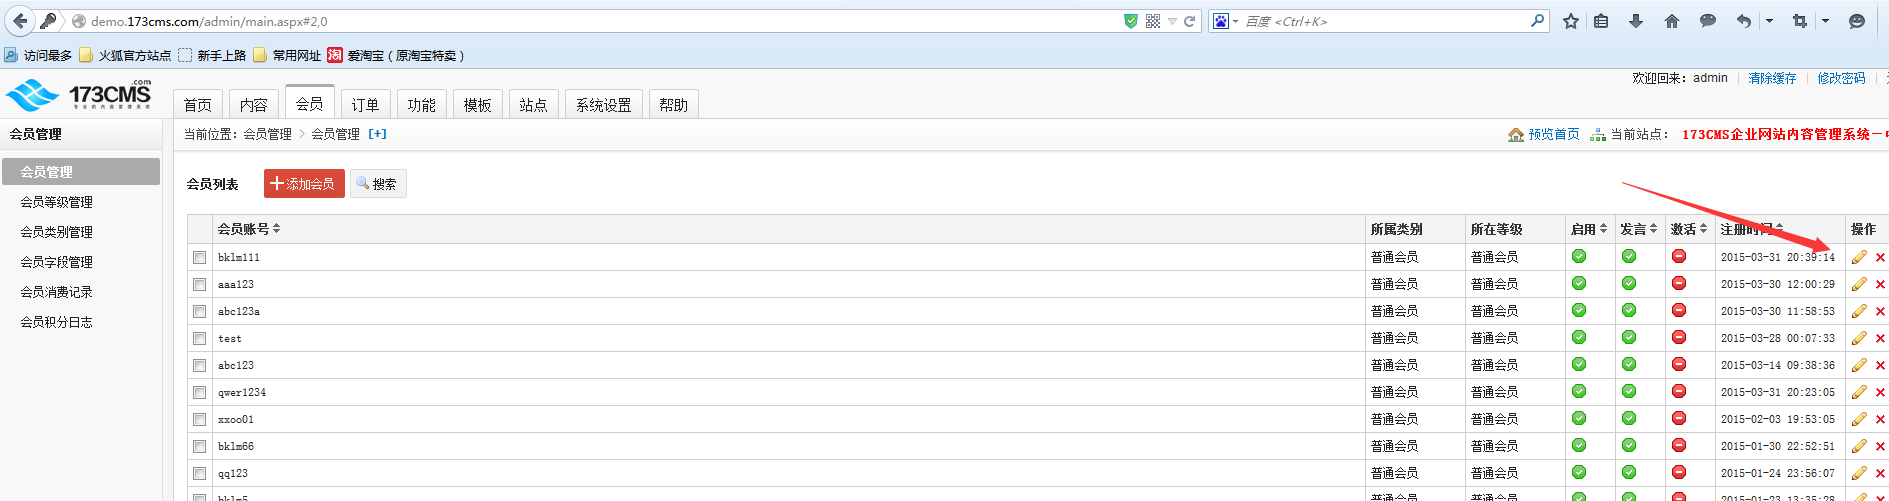Viewport: 1889px width, 501px height.
Task: Click the bookmark star icon in toolbar
Action: pyautogui.click(x=1571, y=21)
